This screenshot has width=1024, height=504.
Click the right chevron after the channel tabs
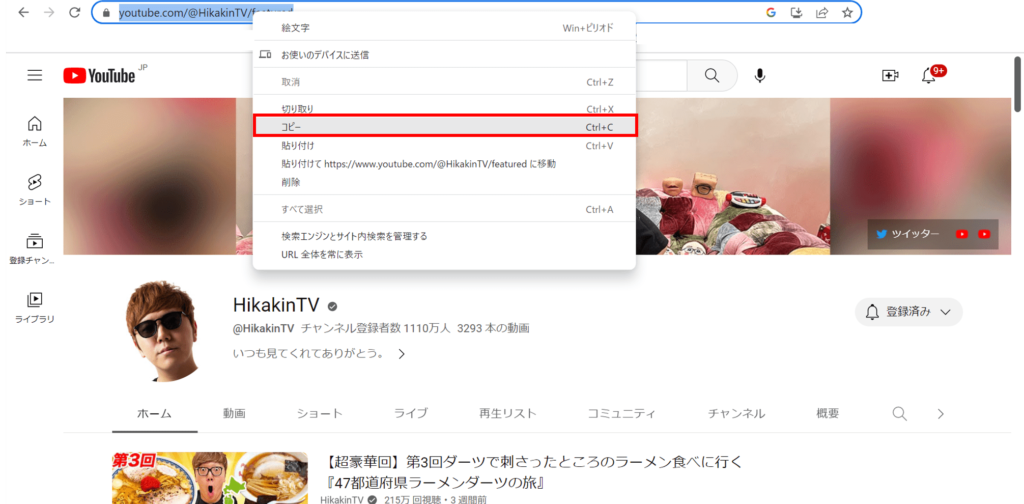(940, 413)
